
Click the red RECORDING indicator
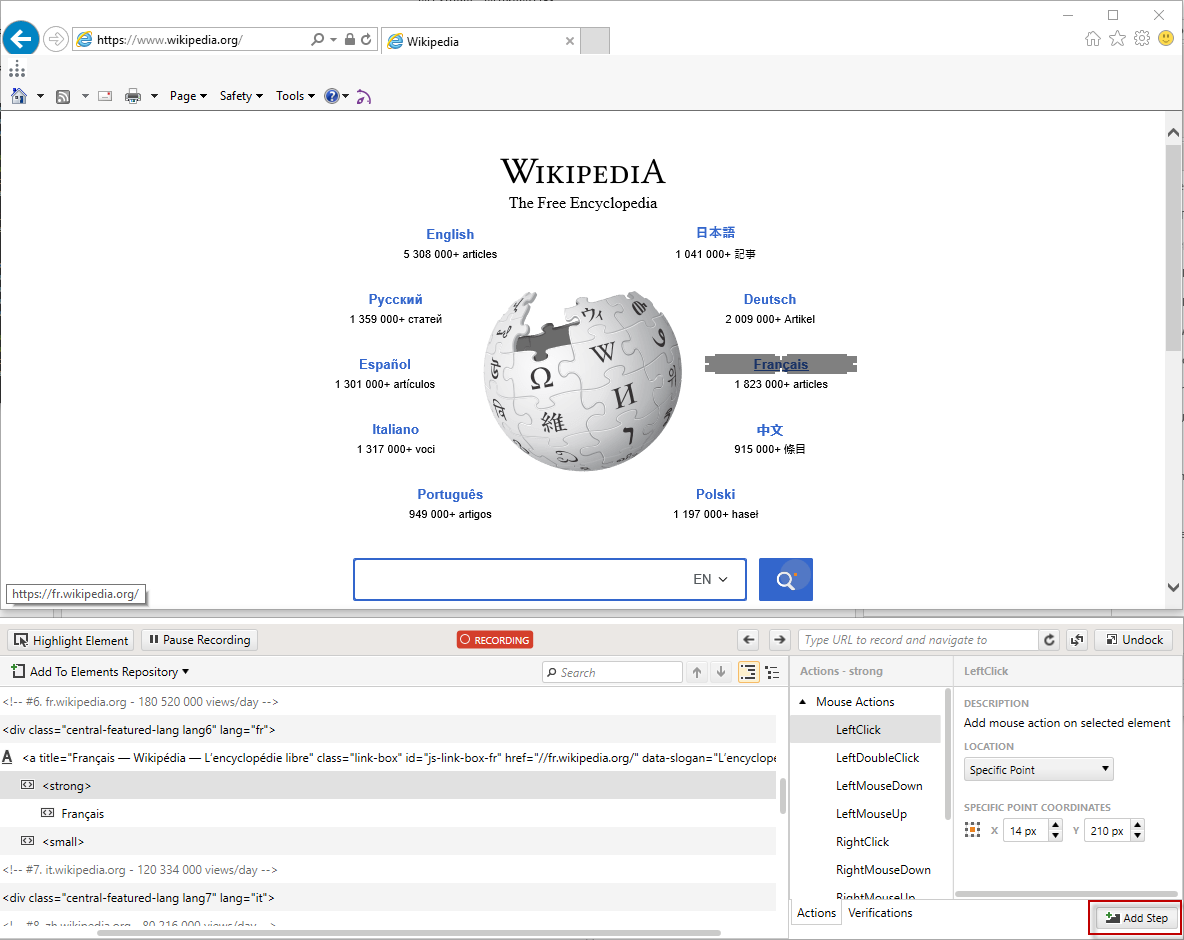click(495, 640)
